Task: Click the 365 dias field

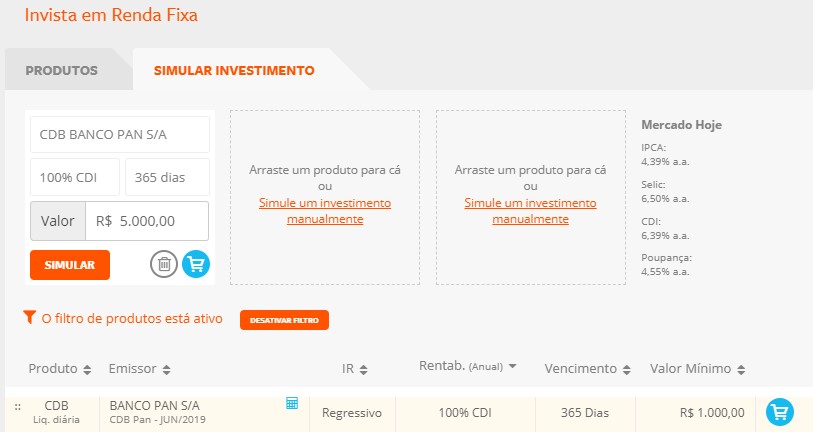Action: point(167,177)
